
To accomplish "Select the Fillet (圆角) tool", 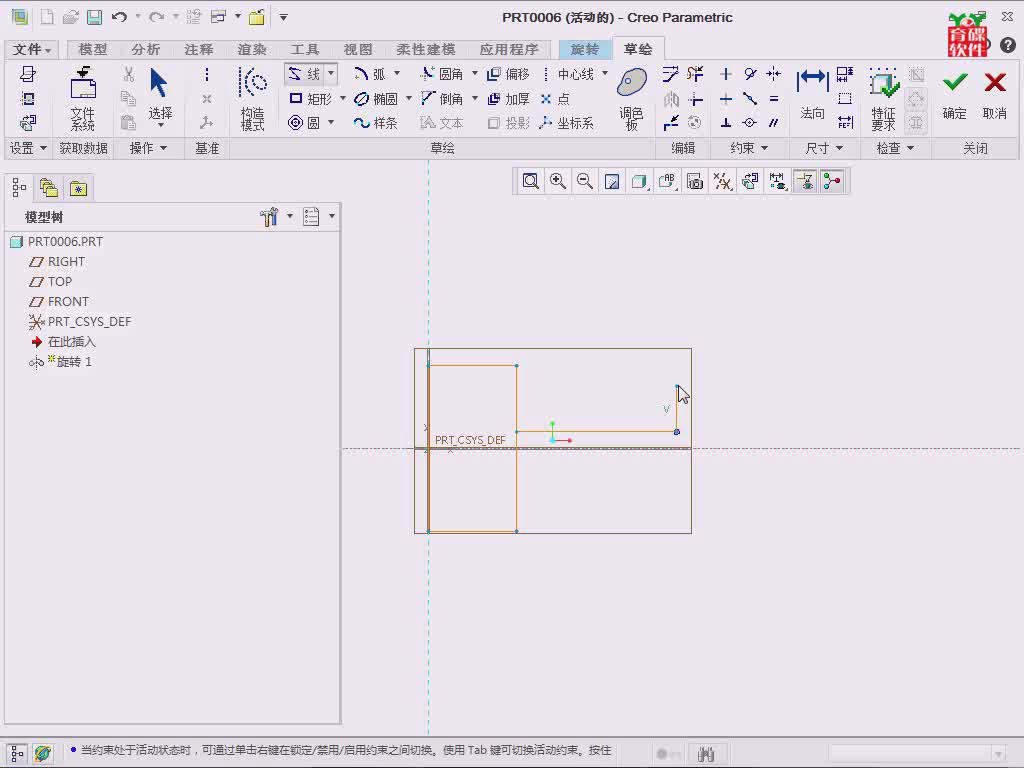I will 441,74.
